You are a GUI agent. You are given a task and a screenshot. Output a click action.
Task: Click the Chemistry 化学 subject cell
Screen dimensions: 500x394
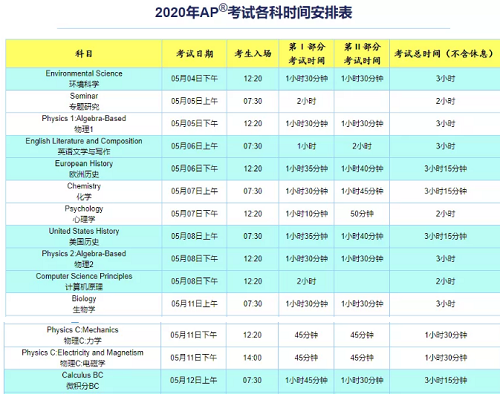click(x=84, y=191)
